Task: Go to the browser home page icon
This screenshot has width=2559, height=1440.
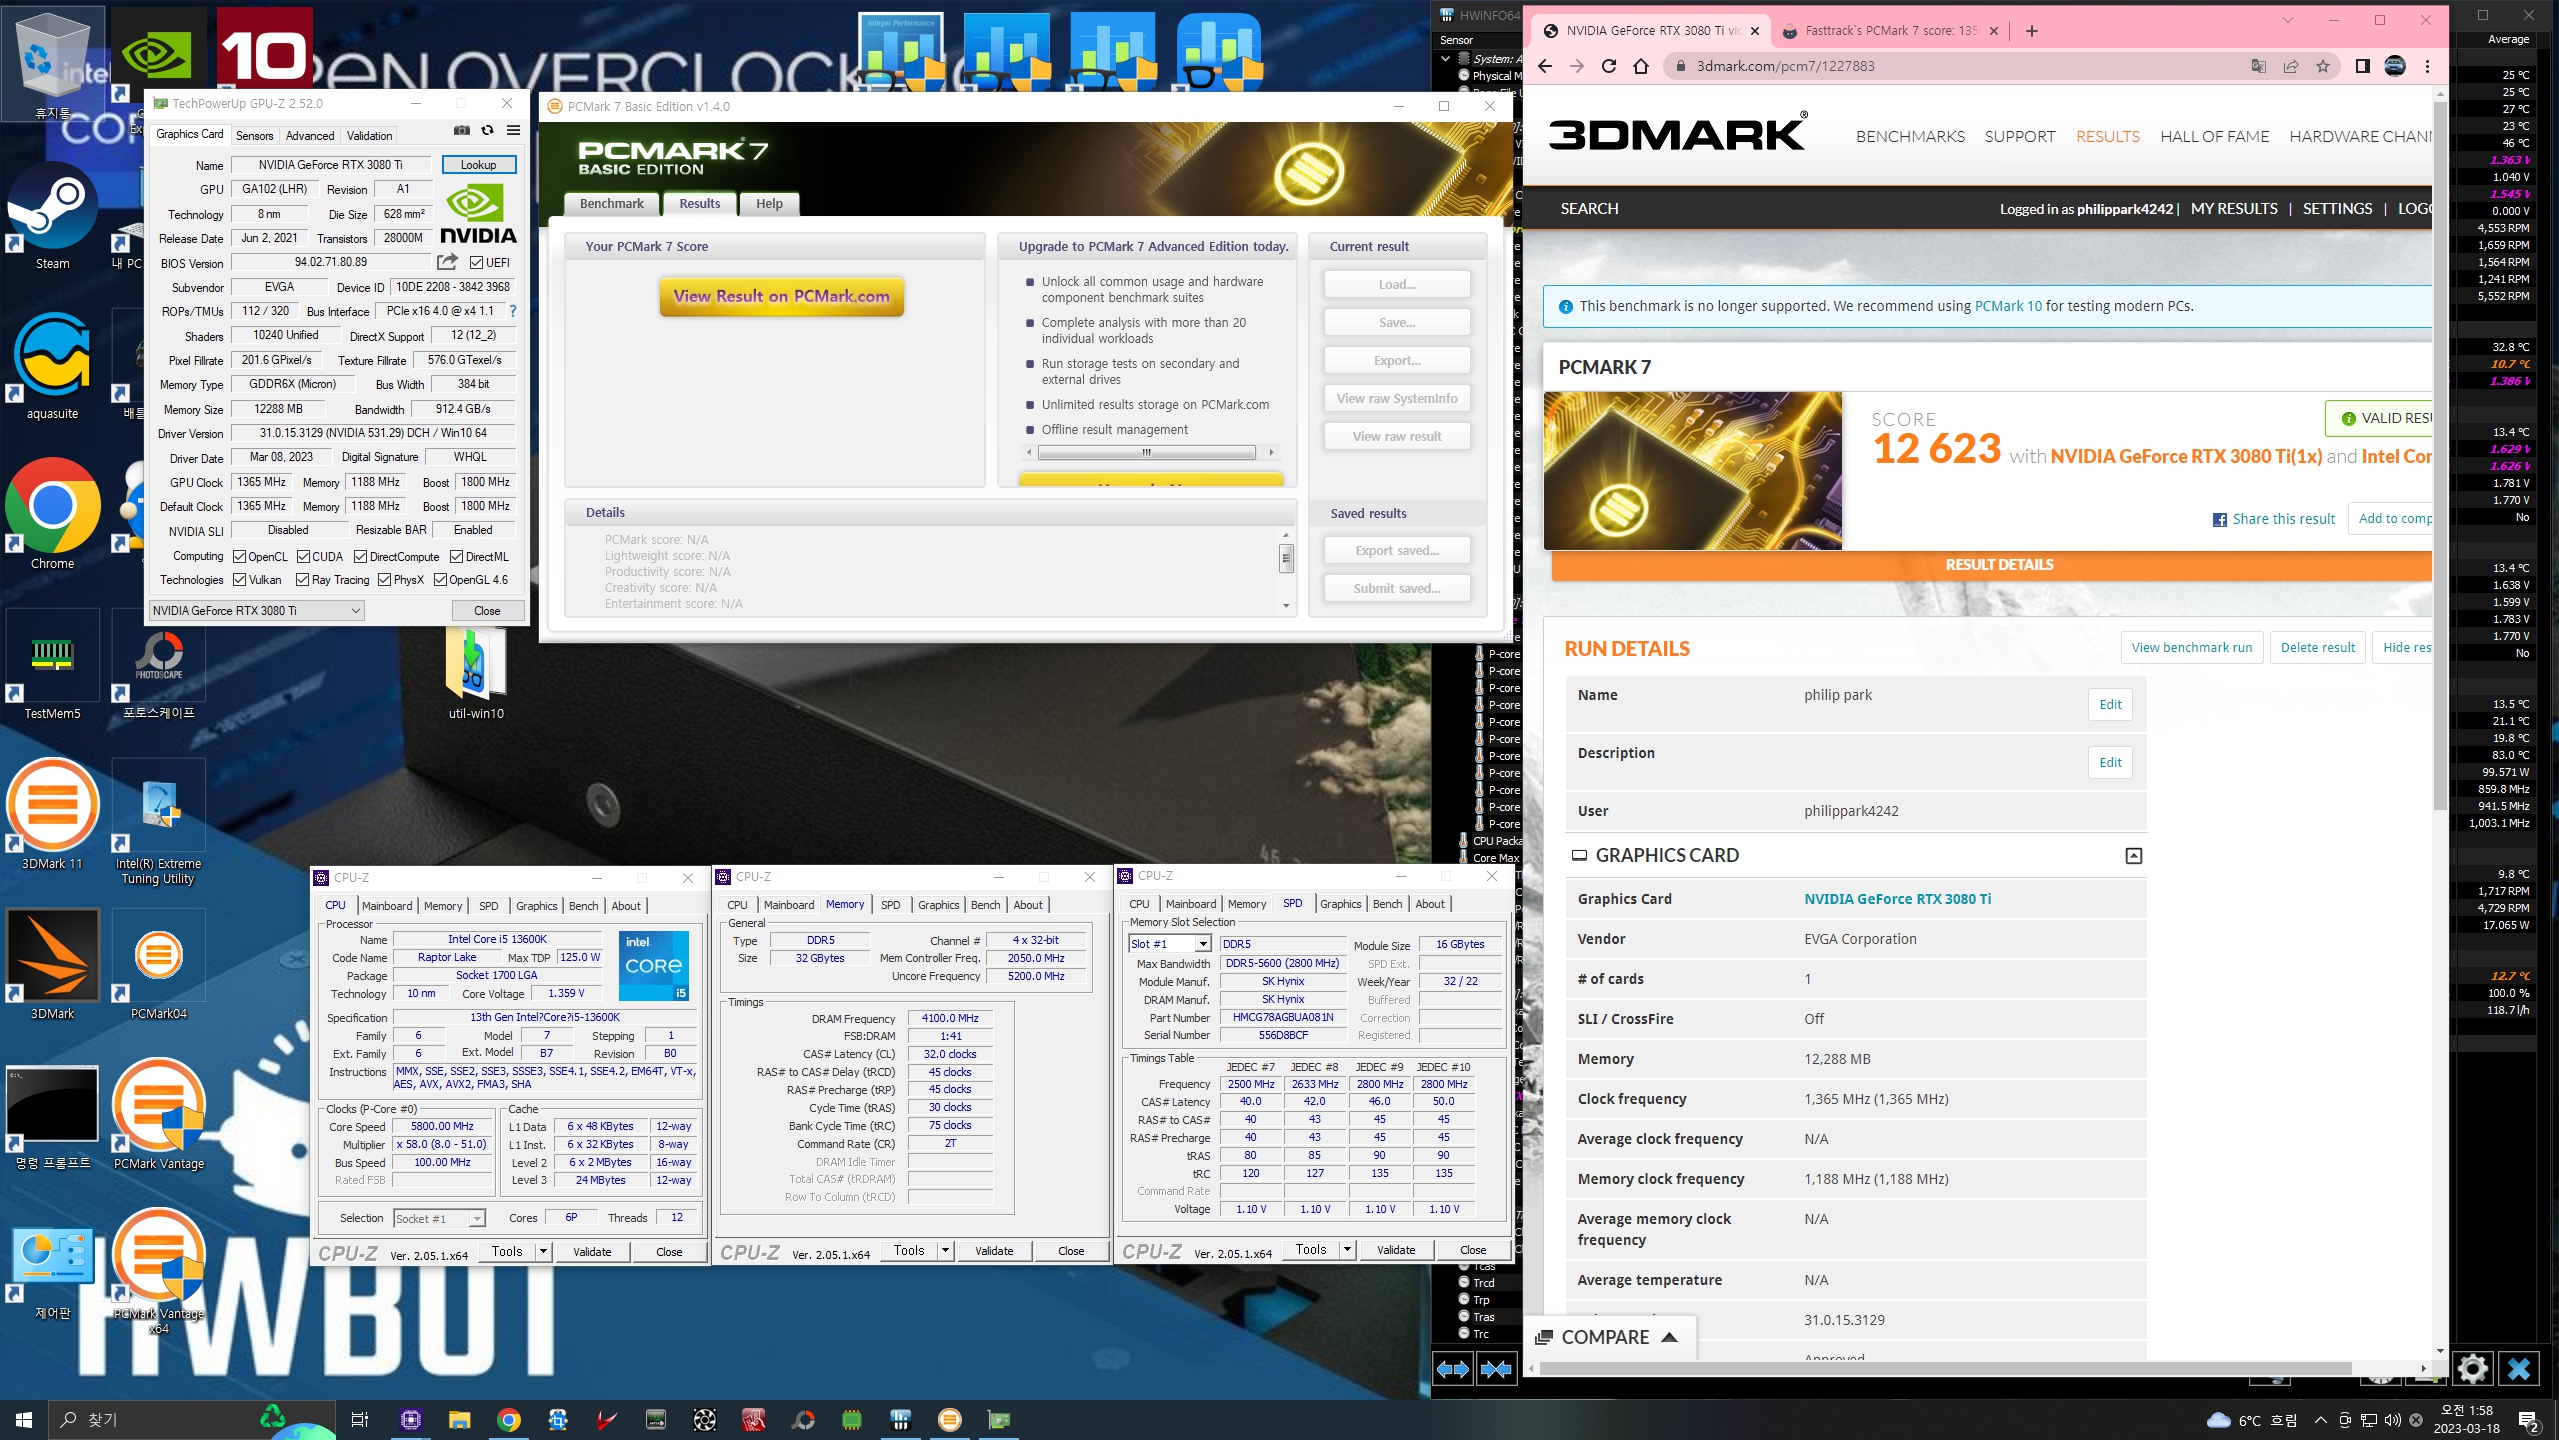Action: point(1640,66)
